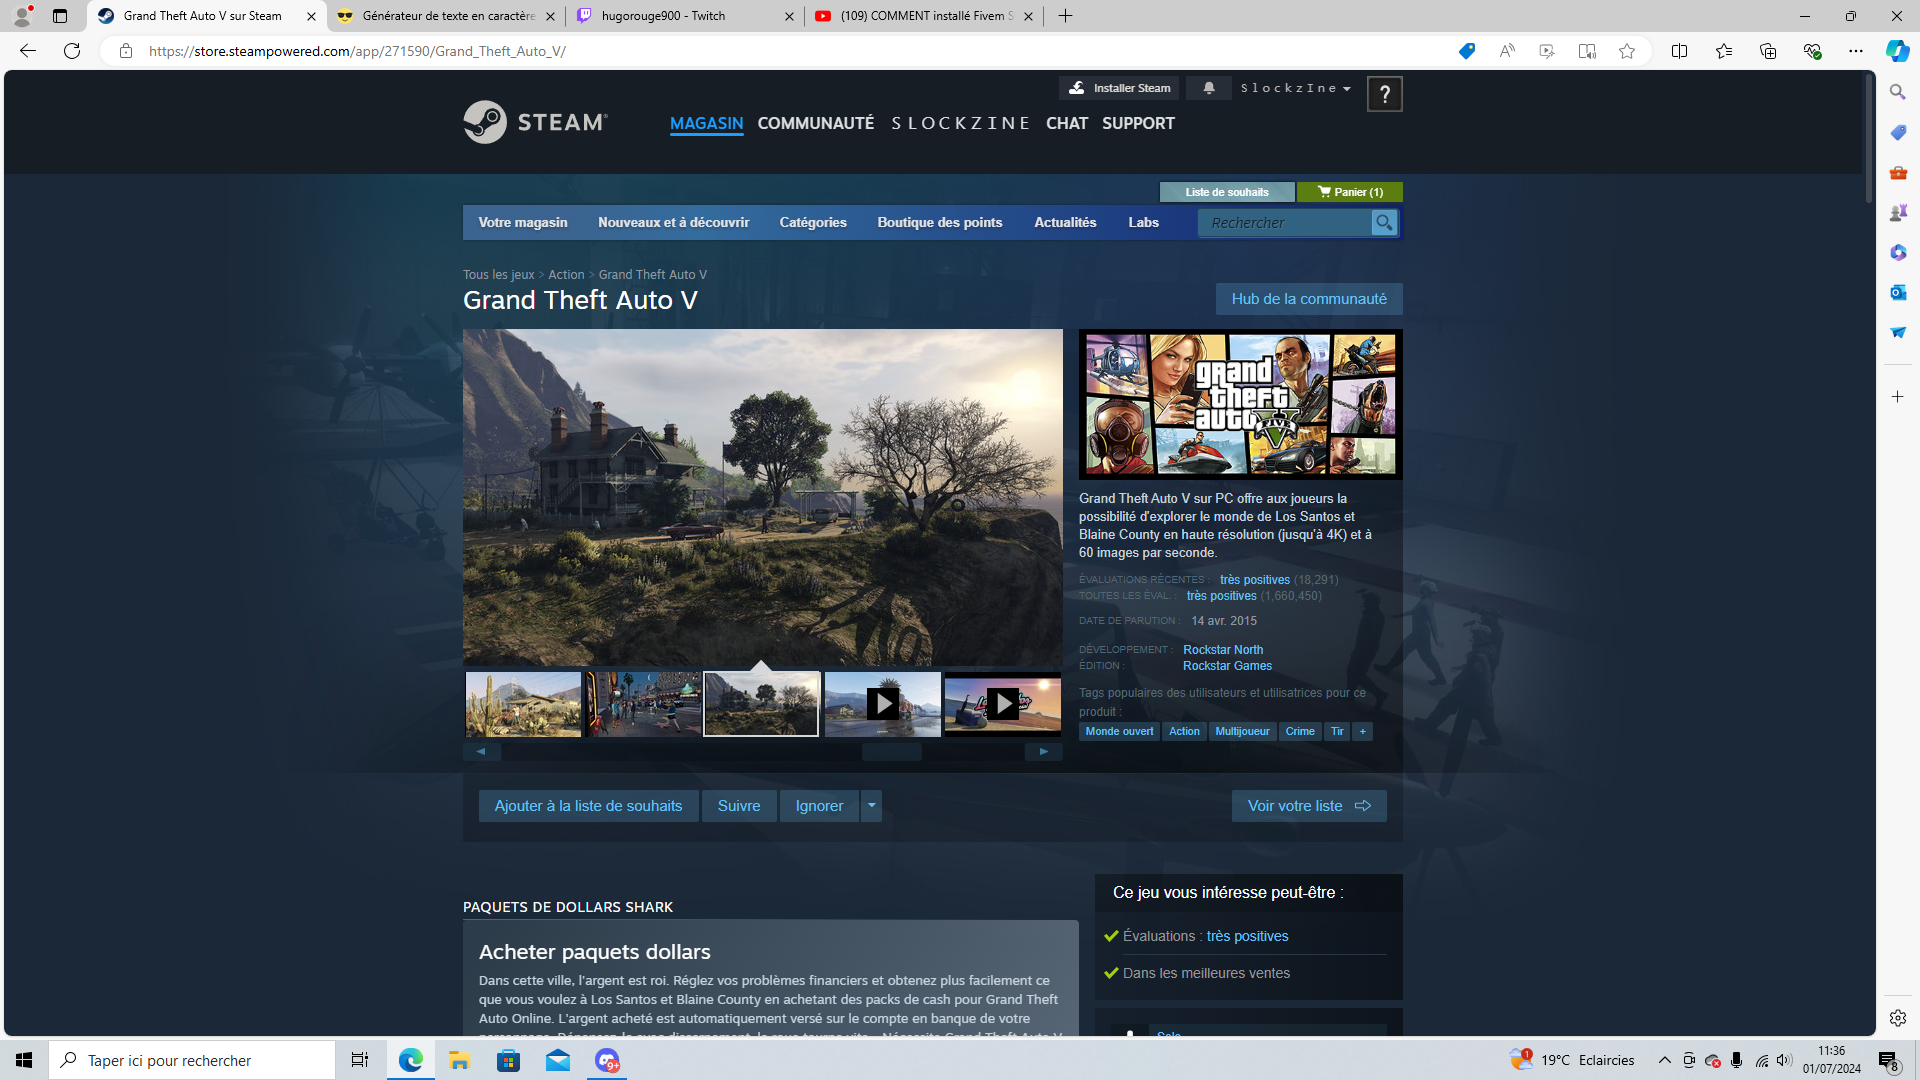Refresh the Steam store page

(x=72, y=51)
